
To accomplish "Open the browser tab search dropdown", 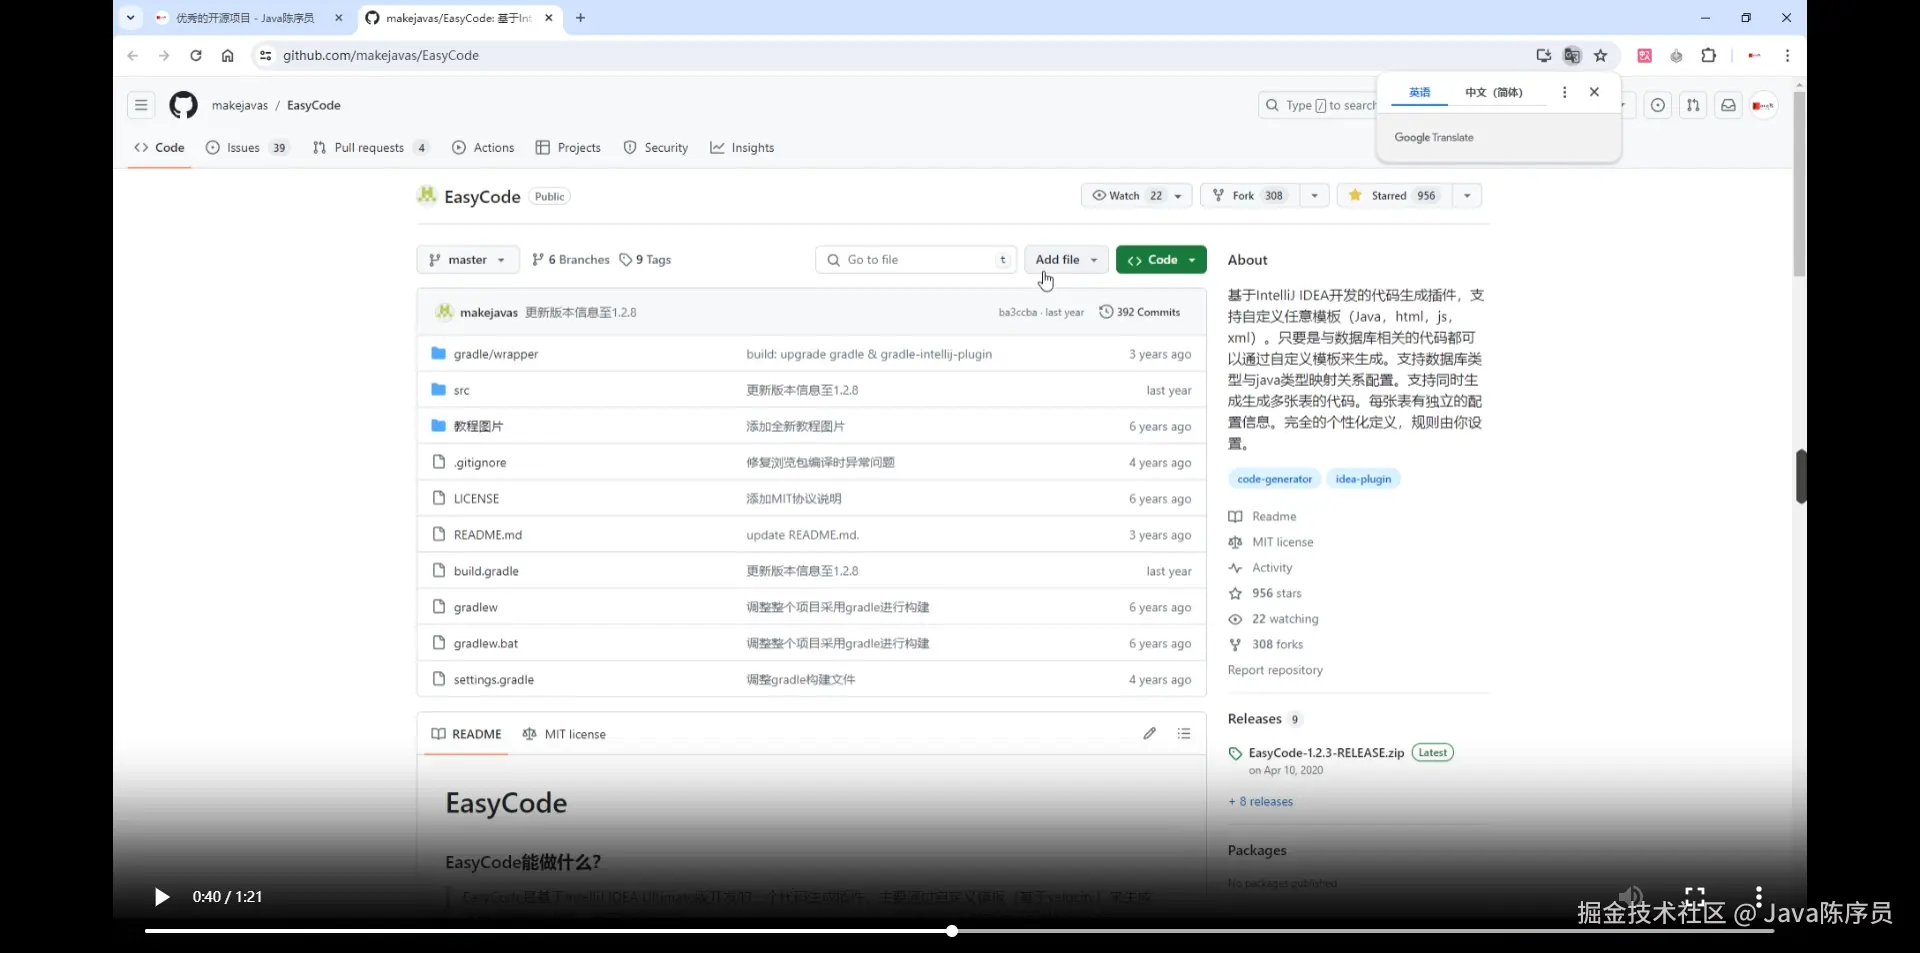I will click(130, 18).
